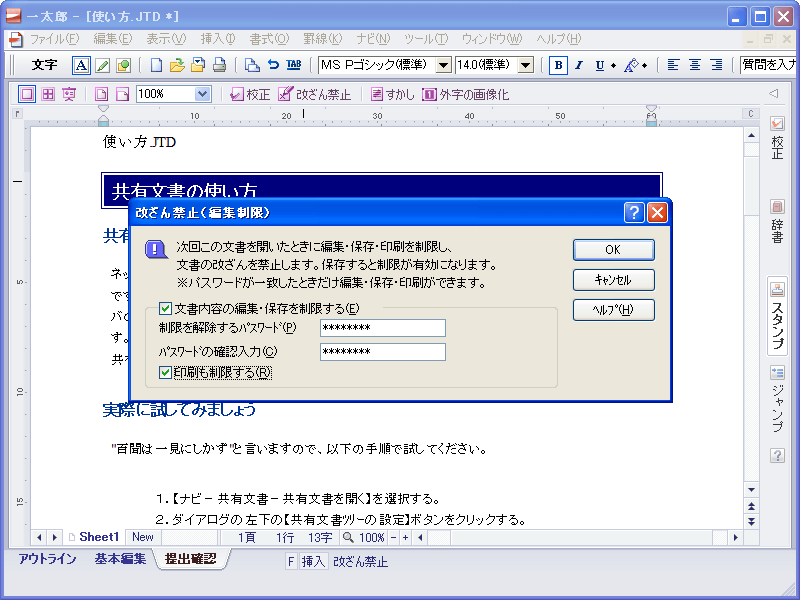
Task: Open the font size 14.0 dropdown
Action: tap(526, 65)
